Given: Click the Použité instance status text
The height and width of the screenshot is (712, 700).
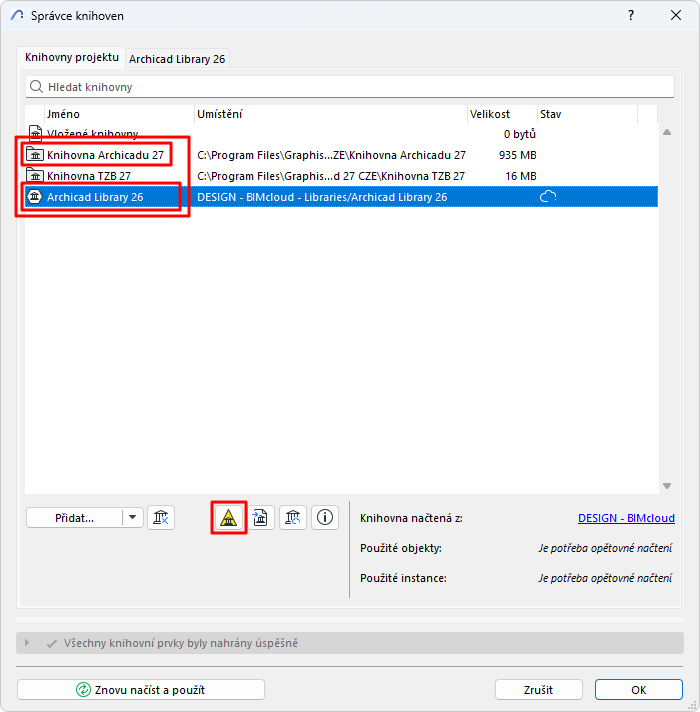Looking at the screenshot, I should (x=605, y=578).
